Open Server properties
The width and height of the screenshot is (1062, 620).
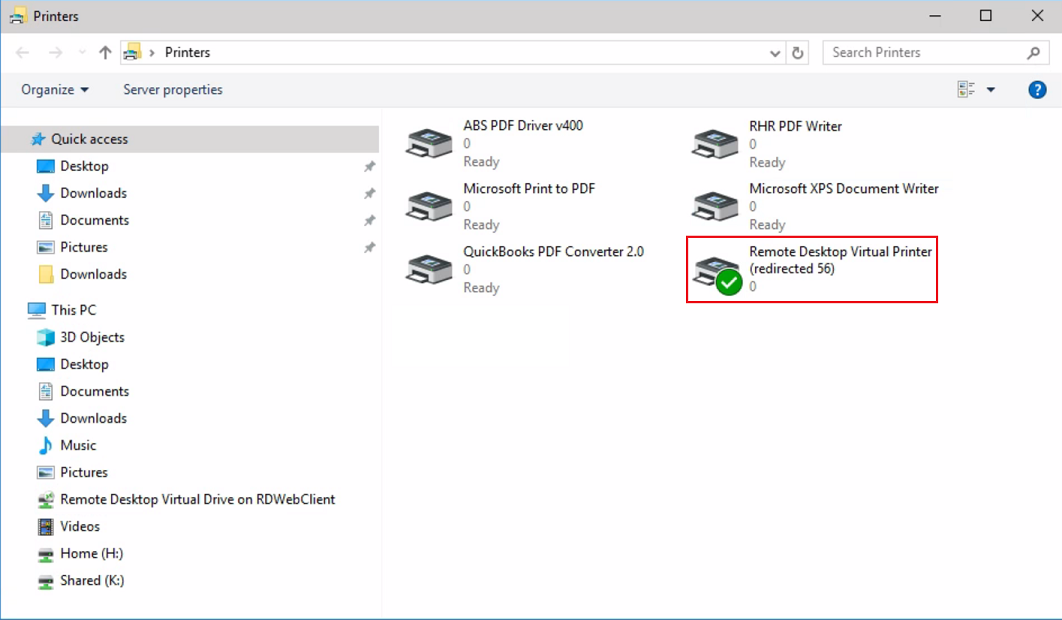173,89
